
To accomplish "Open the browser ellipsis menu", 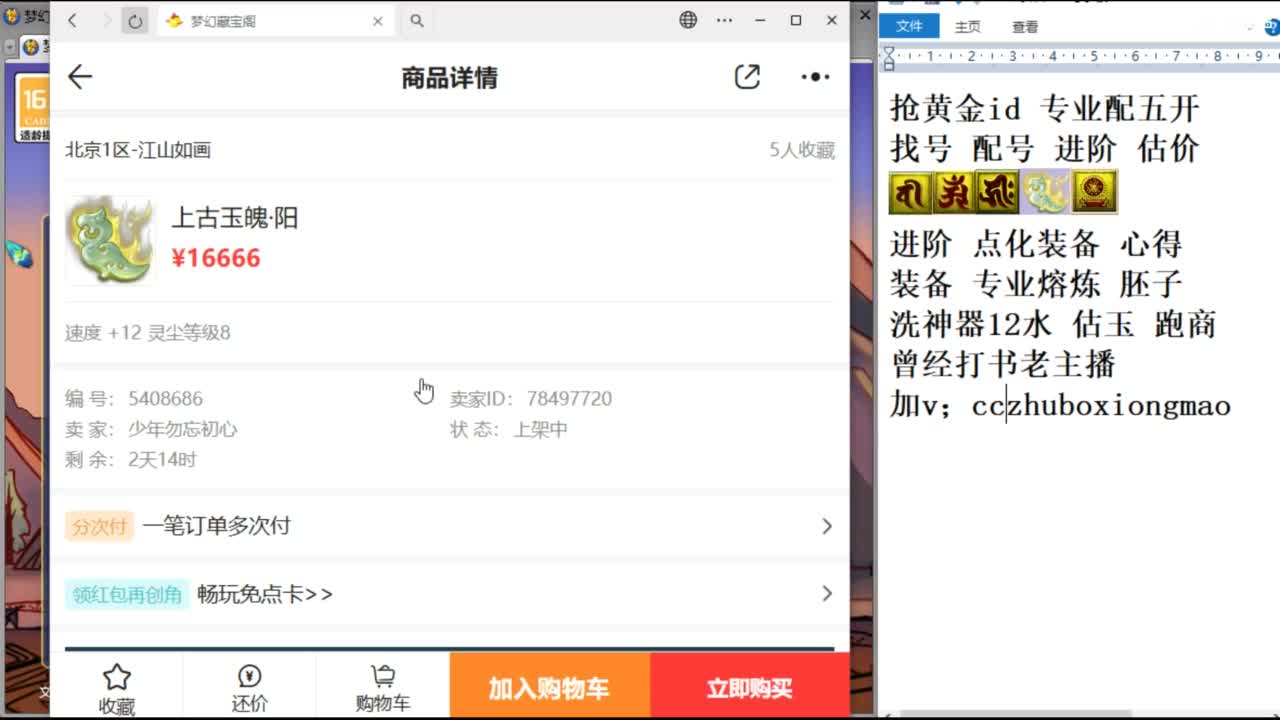I will (x=725, y=20).
